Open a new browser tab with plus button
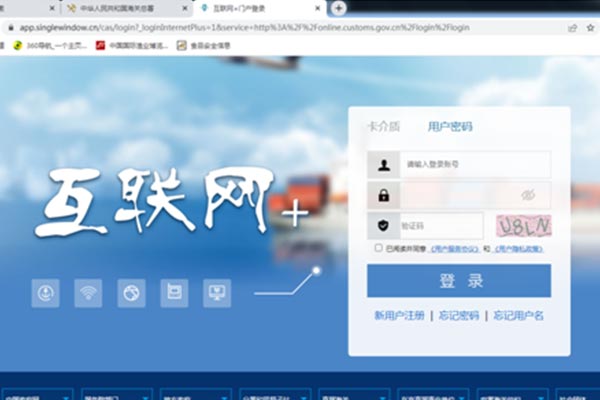This screenshot has width=600, height=400. tap(338, 8)
